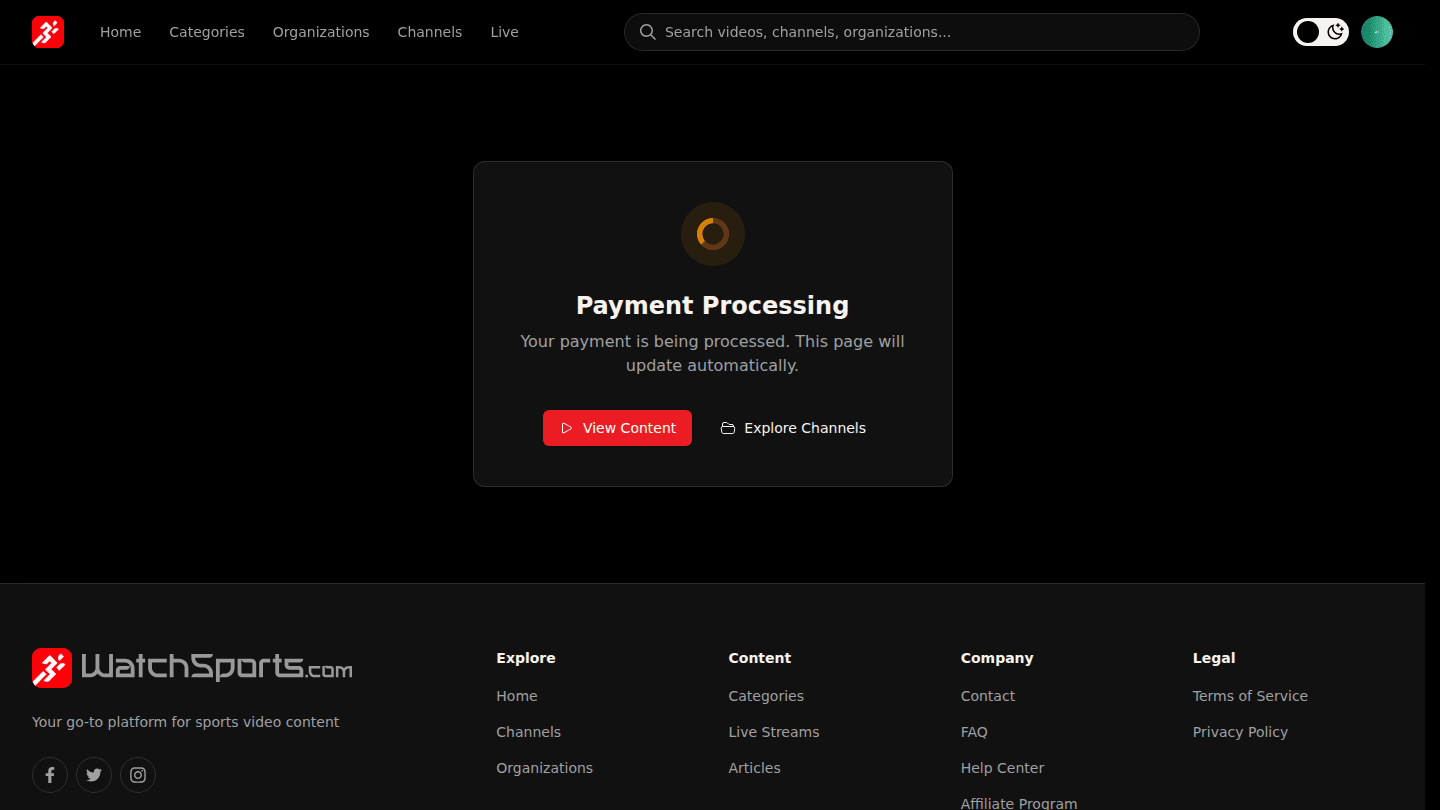
Task: Click the Payment Processing heading
Action: pos(713,305)
